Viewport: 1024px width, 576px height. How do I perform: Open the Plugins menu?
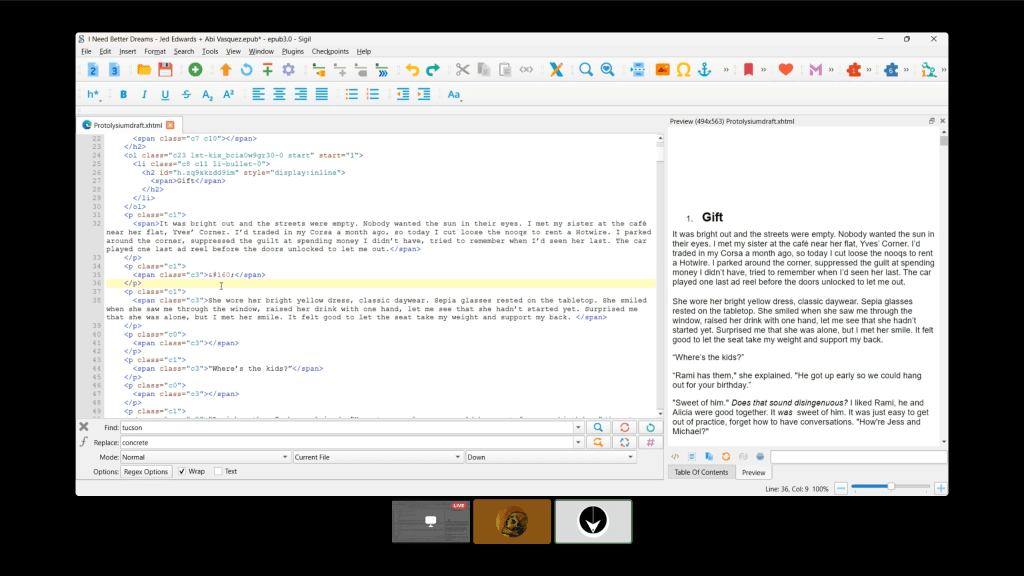click(292, 51)
